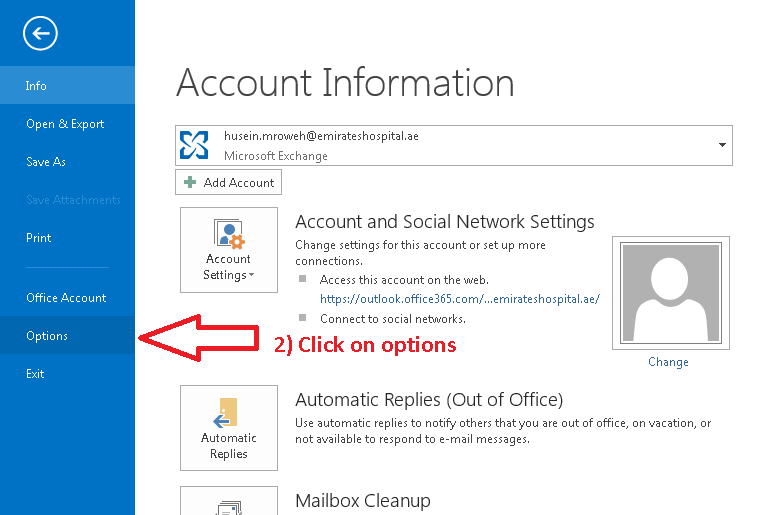Screen dimensions: 765x515
Task: Open the outlook.office365.com web access link
Action: [460, 299]
